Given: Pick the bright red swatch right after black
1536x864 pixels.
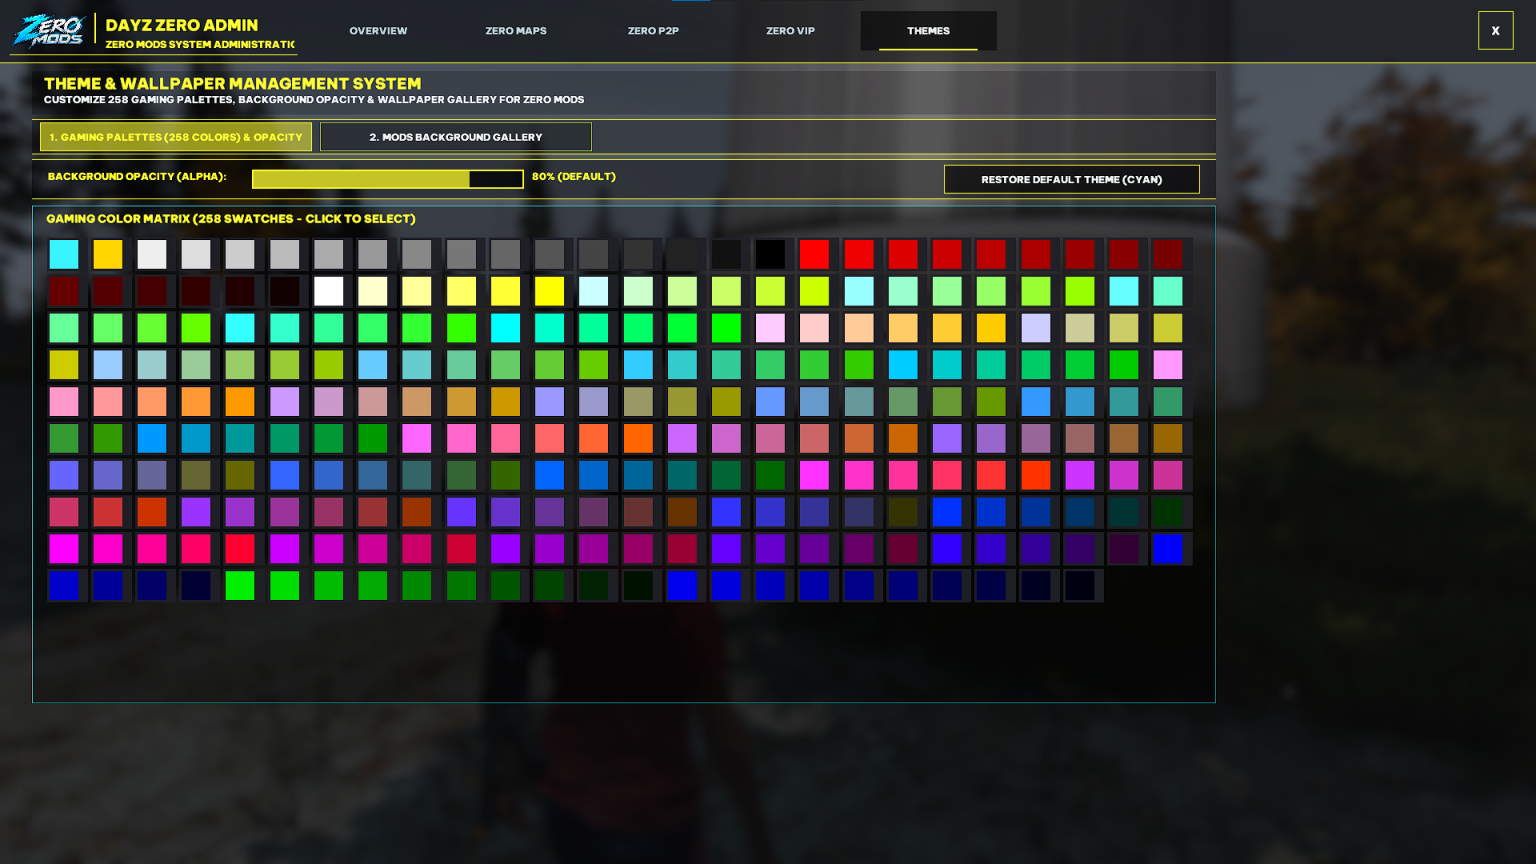Looking at the screenshot, I should (814, 254).
